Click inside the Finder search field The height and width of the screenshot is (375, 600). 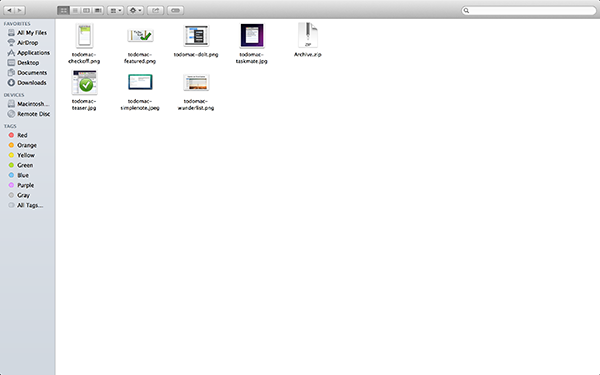coord(528,10)
